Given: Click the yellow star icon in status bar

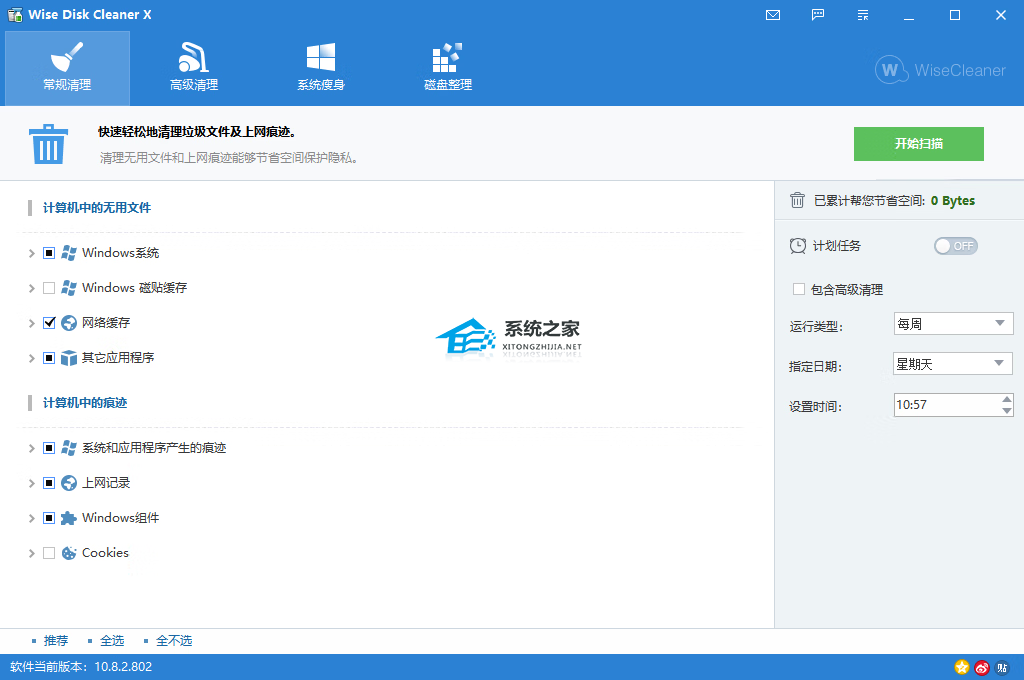Looking at the screenshot, I should pos(962,667).
